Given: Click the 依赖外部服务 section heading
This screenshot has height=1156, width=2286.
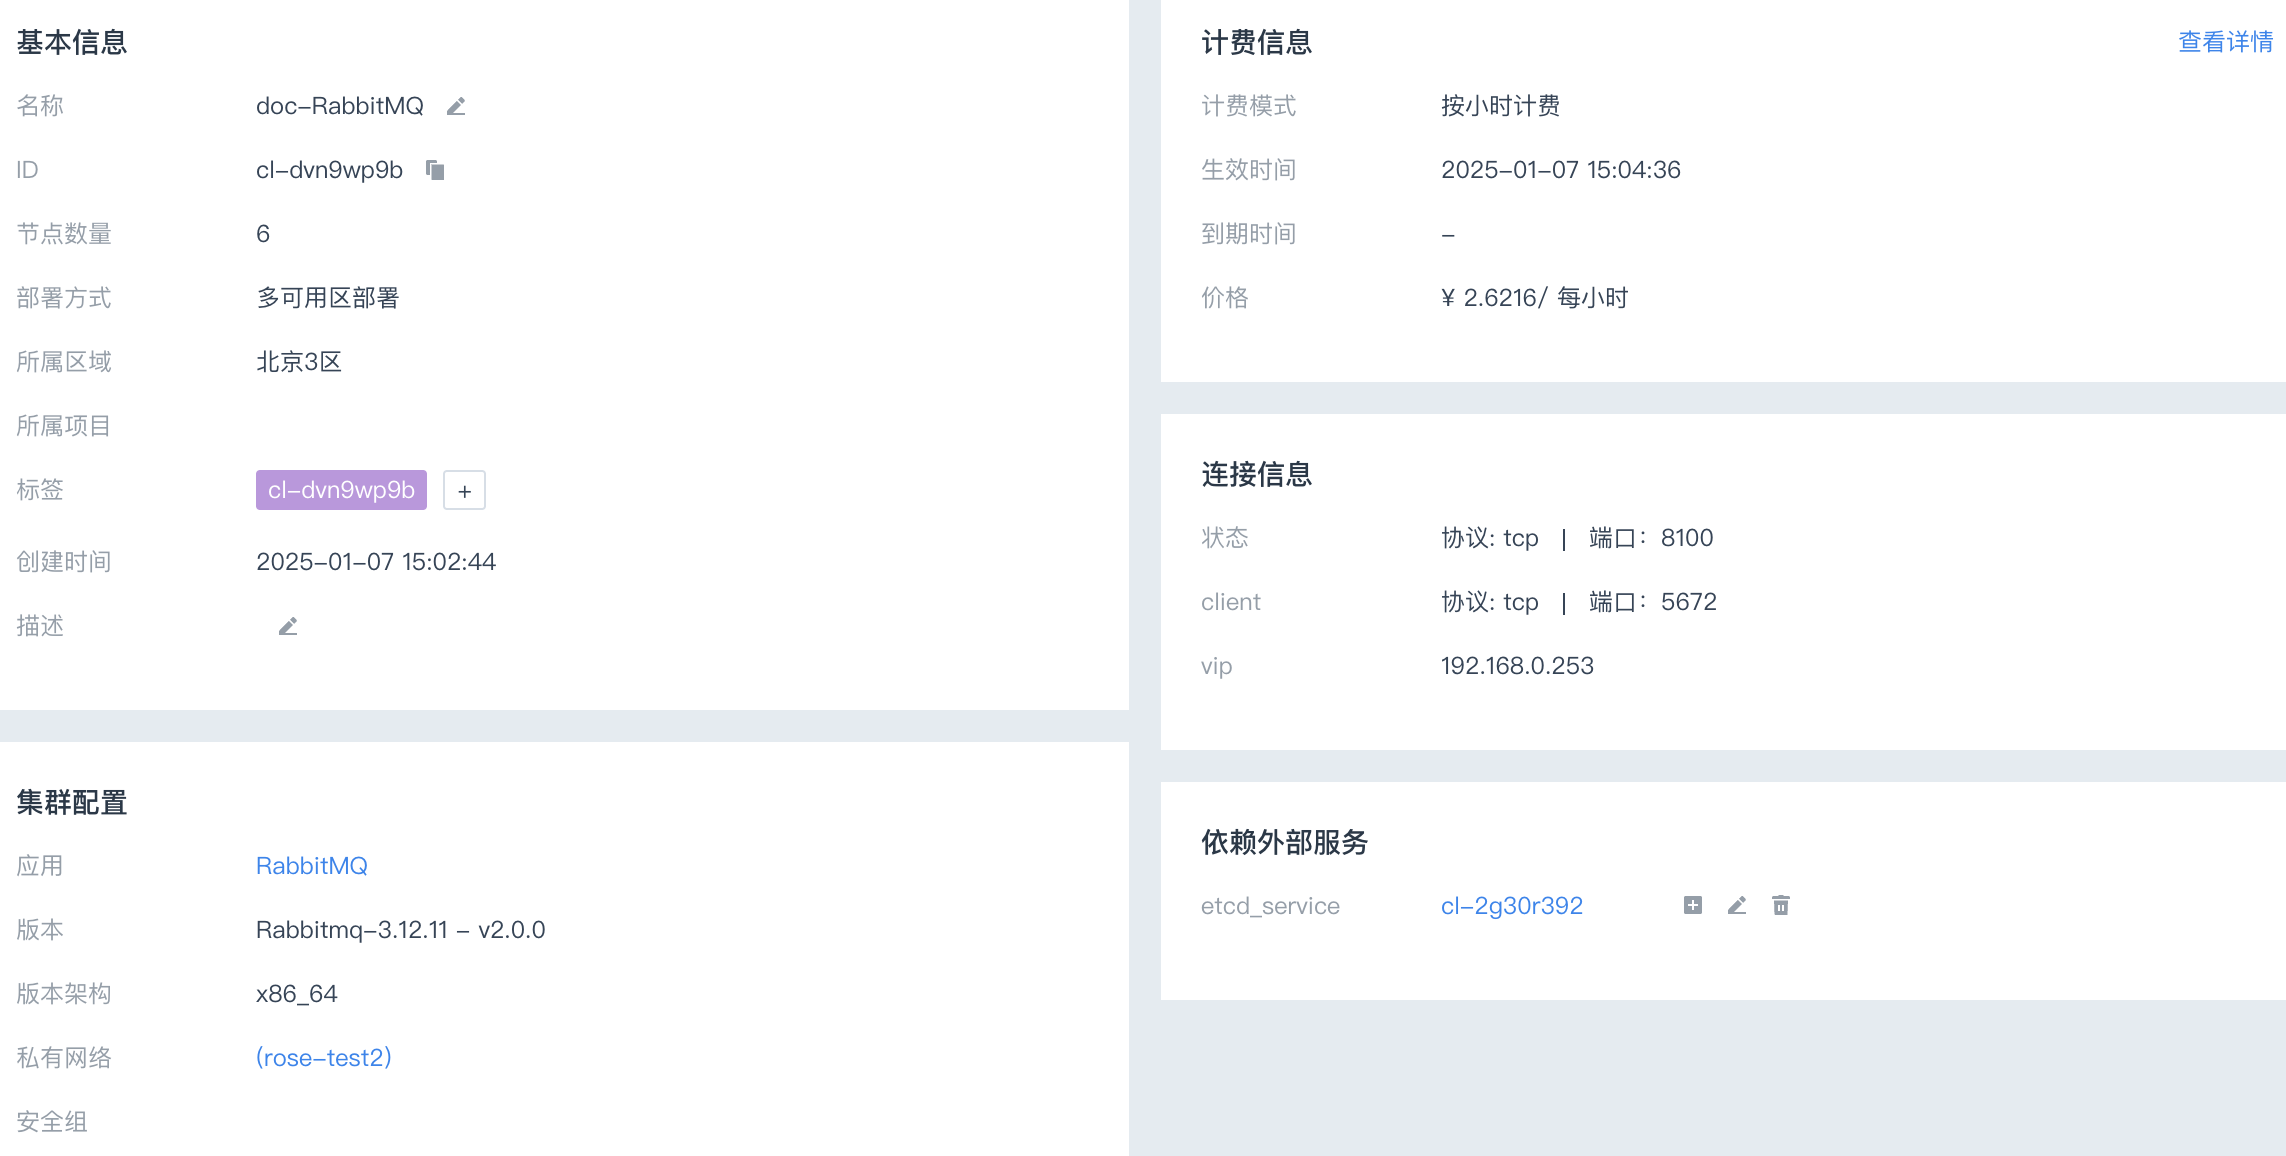Looking at the screenshot, I should click(x=1285, y=842).
